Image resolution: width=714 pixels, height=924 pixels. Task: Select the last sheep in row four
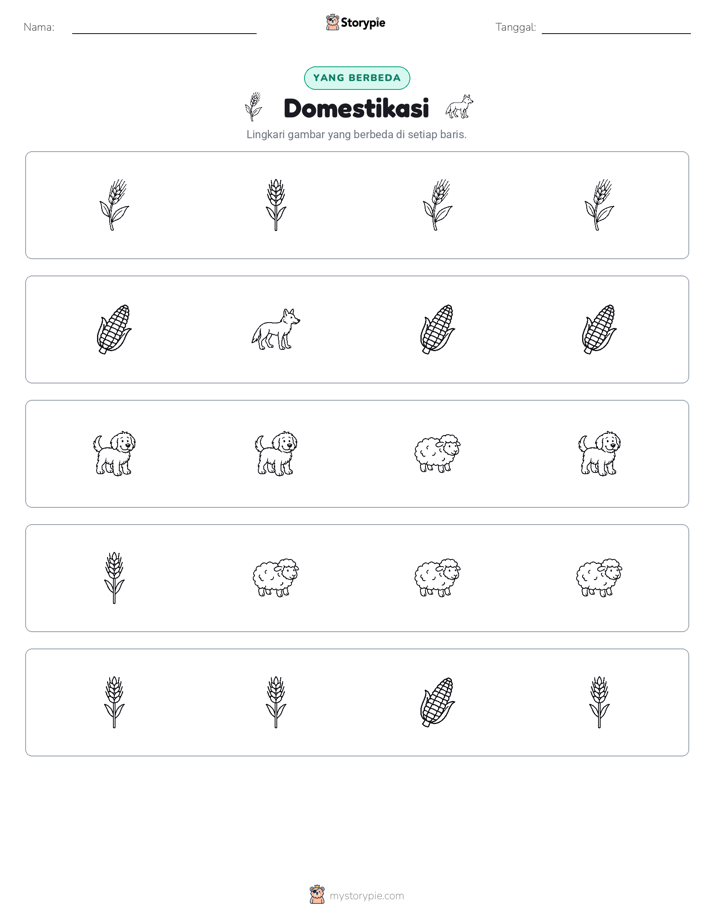point(599,578)
